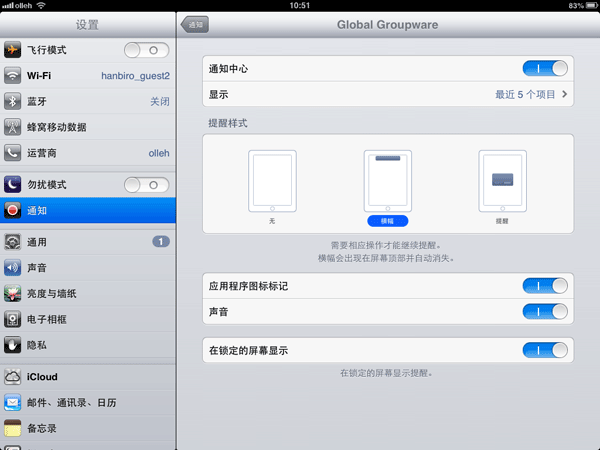Viewport: 600px width, 450px height.
Task: Tap the iCloud cloud icon
Action: pos(13,377)
